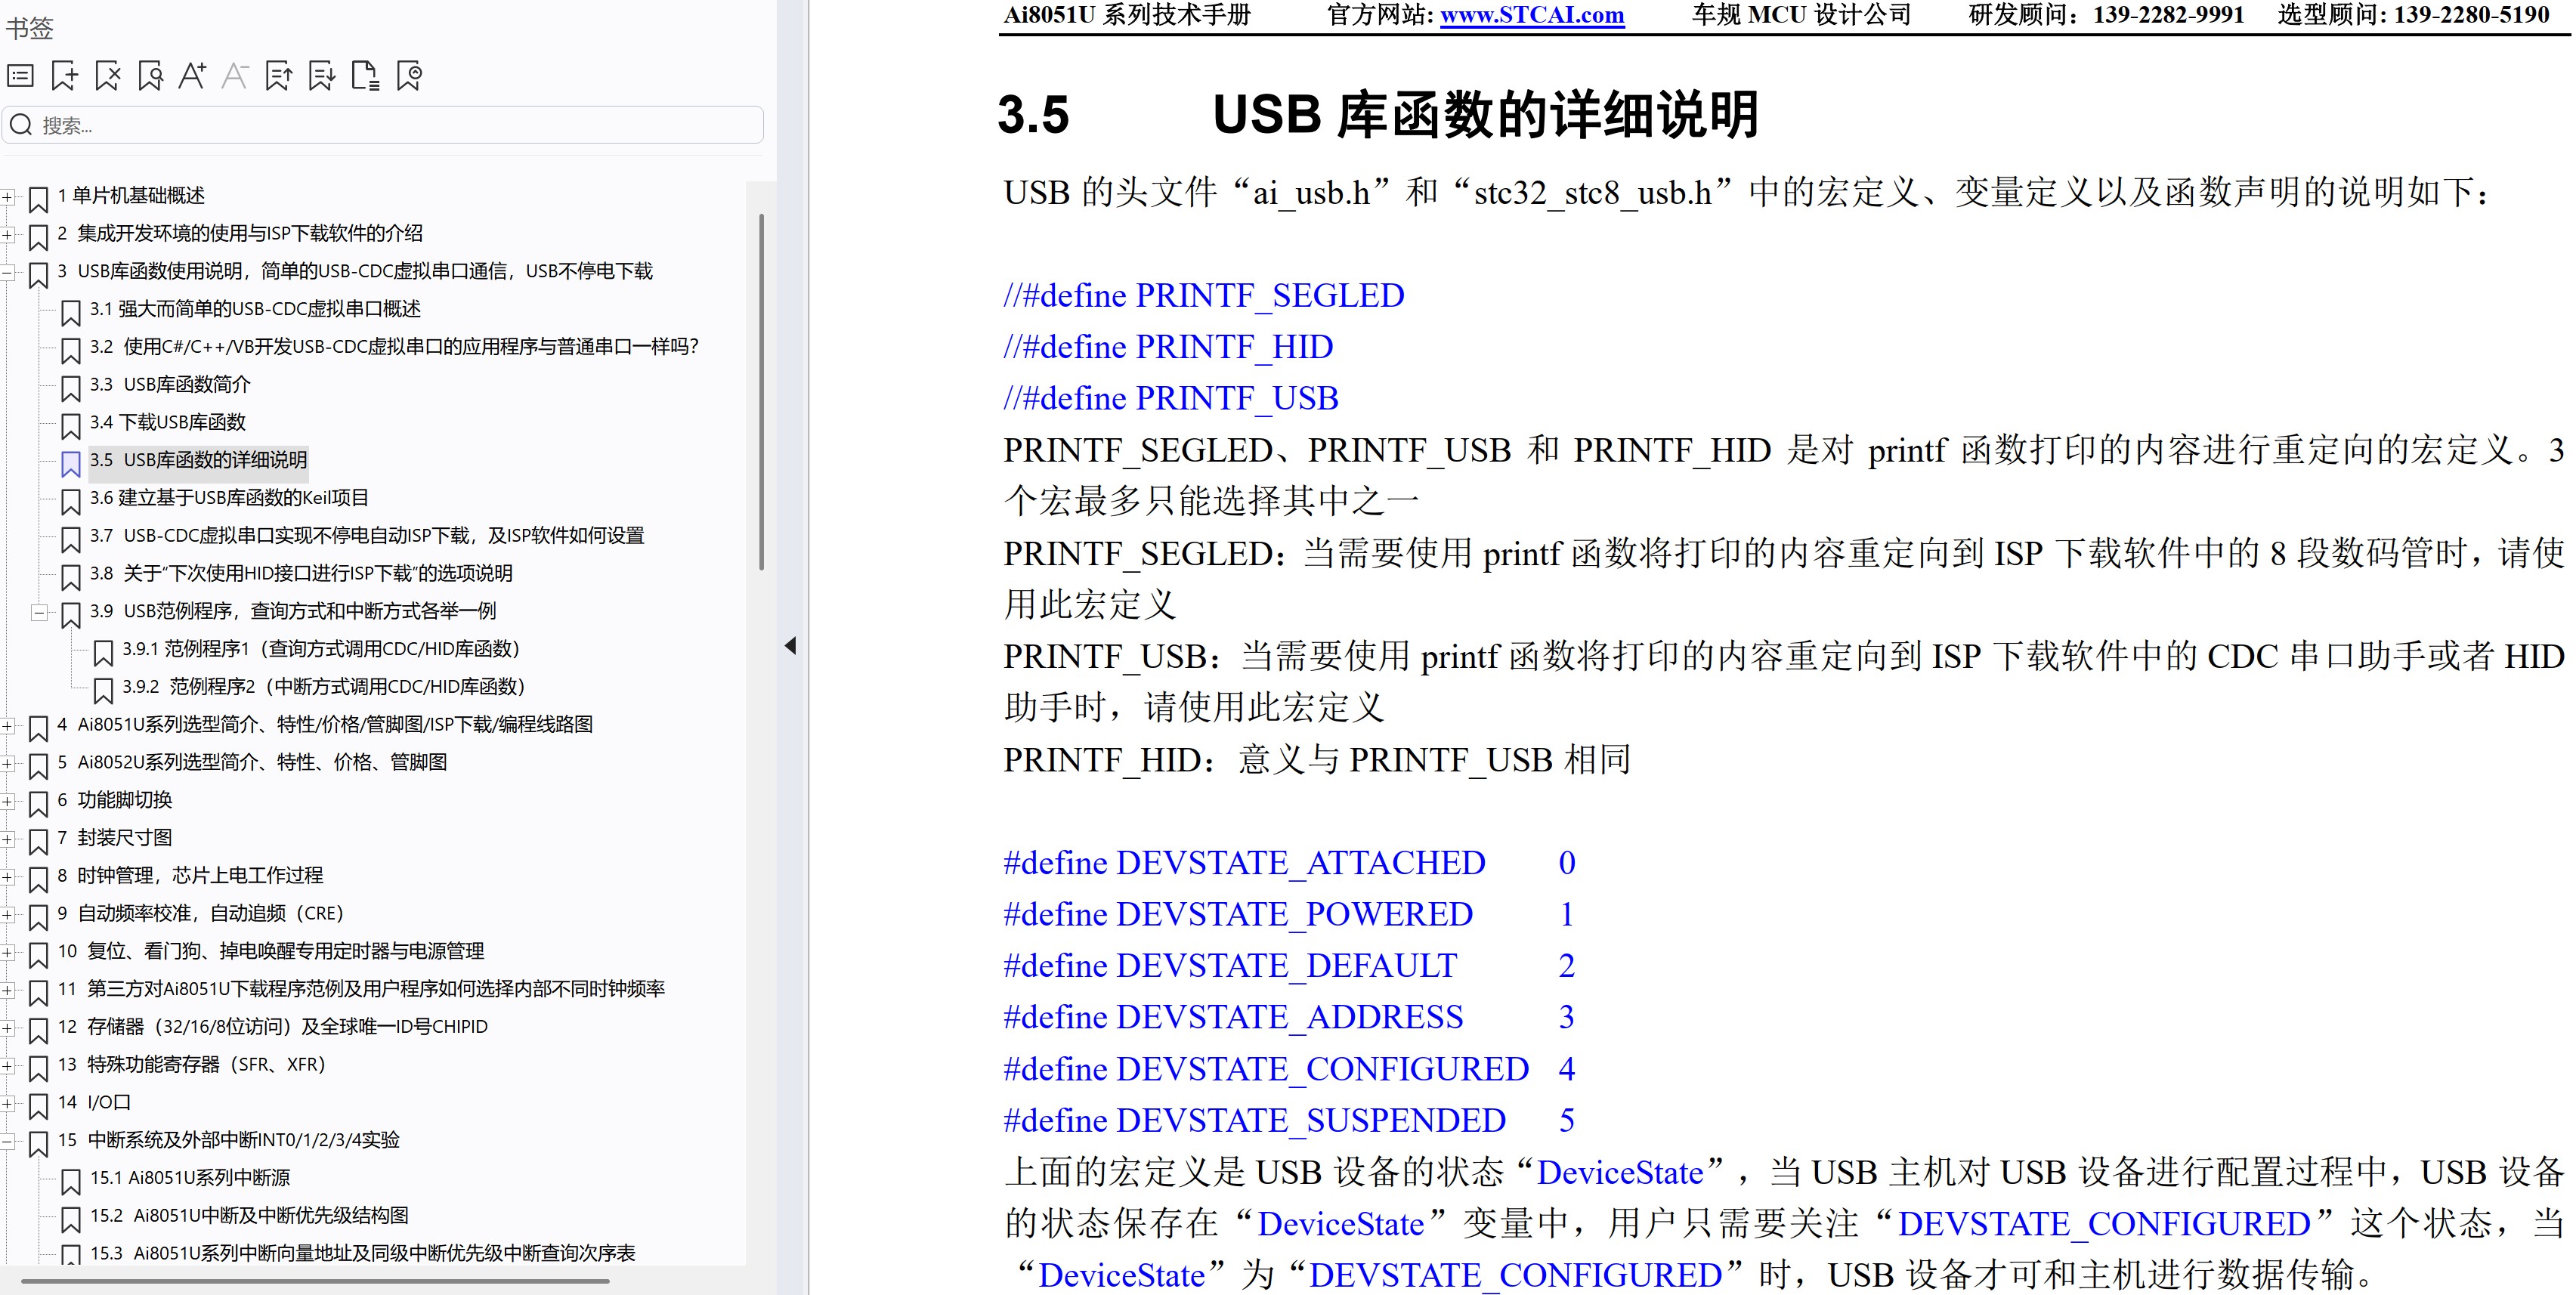The width and height of the screenshot is (2576, 1295).
Task: Open bookmark 3.6 建立基于USB库函数的Keil项目
Action: pyautogui.click(x=229, y=498)
